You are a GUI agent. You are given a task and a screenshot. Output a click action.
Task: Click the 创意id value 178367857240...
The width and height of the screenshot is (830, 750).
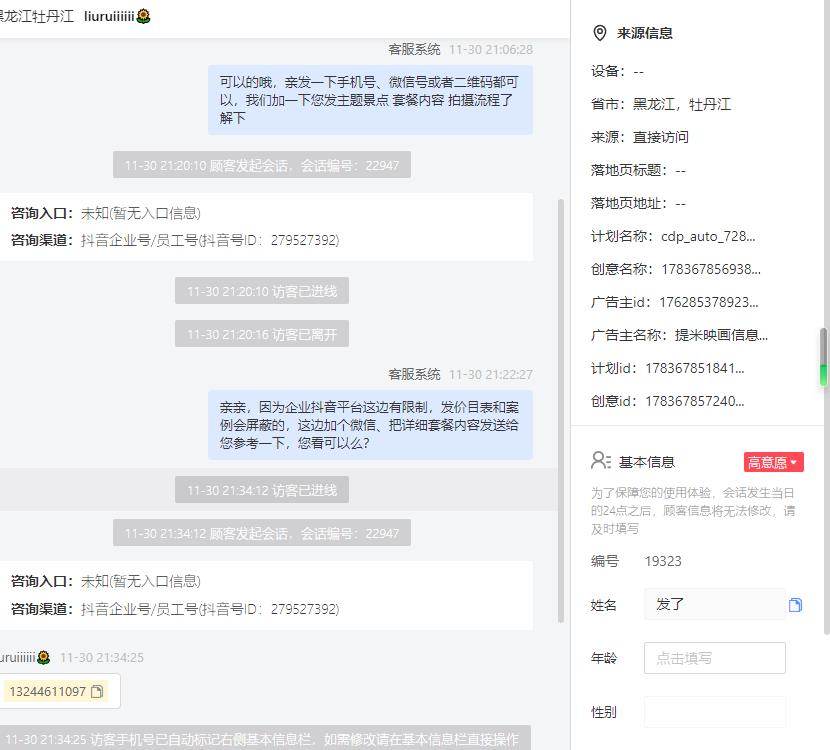tap(694, 401)
